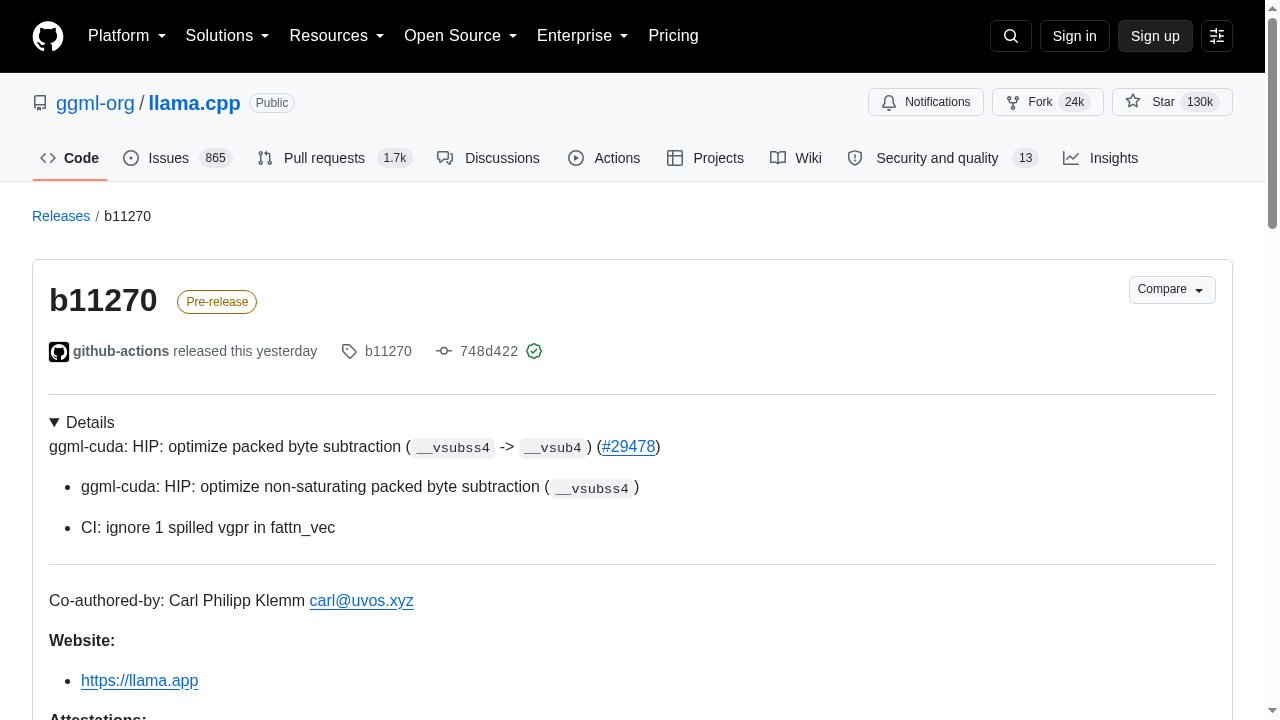1280x720 pixels.
Task: Open appearance settings slider icon
Action: (1217, 36)
